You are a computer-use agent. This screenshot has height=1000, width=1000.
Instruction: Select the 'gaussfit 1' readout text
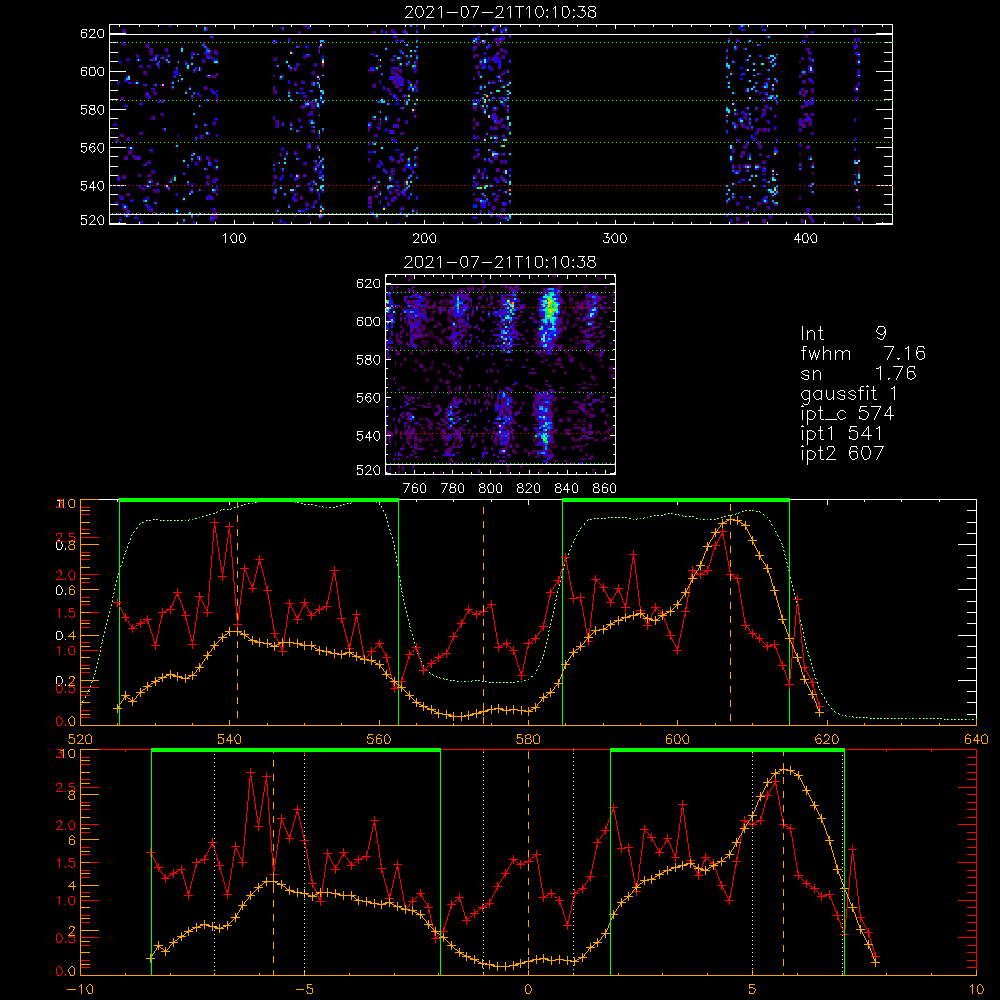(x=849, y=393)
